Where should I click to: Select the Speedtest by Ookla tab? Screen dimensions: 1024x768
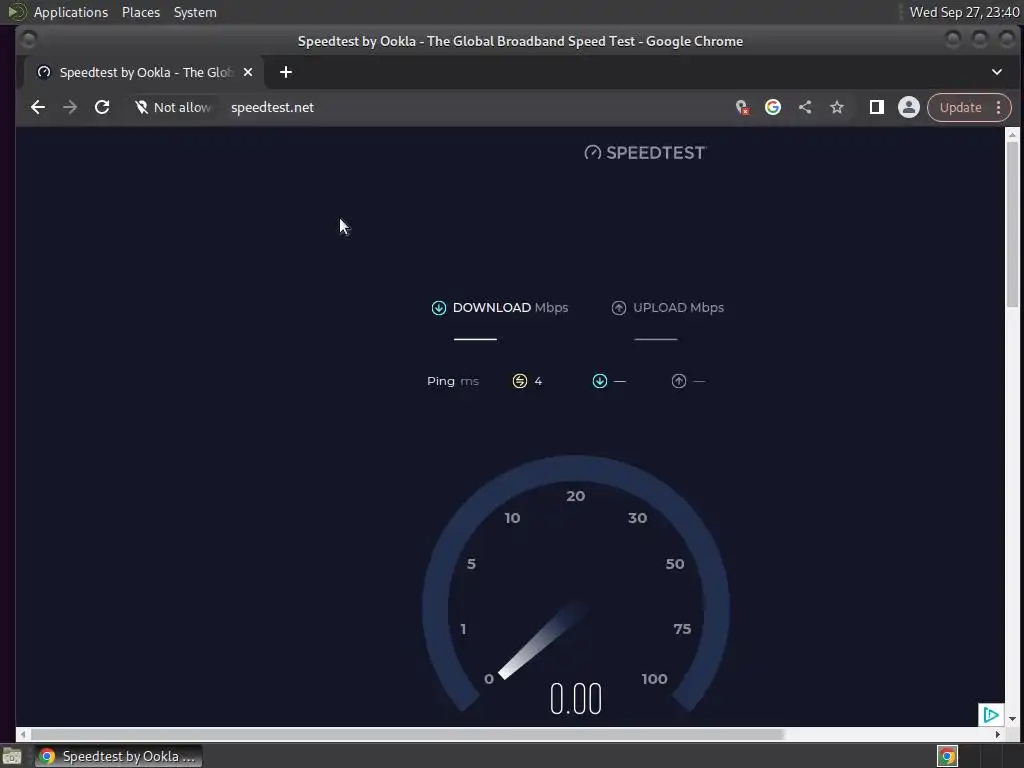[x=144, y=72]
